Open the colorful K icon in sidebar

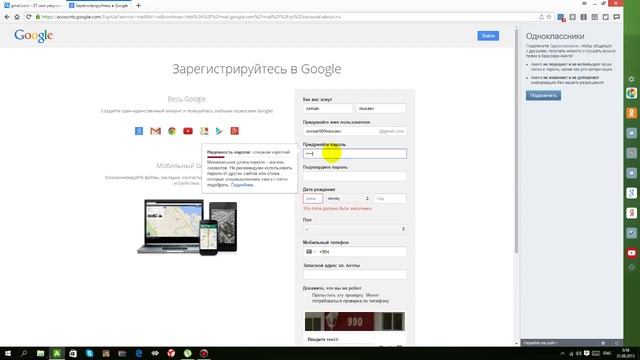(631, 93)
